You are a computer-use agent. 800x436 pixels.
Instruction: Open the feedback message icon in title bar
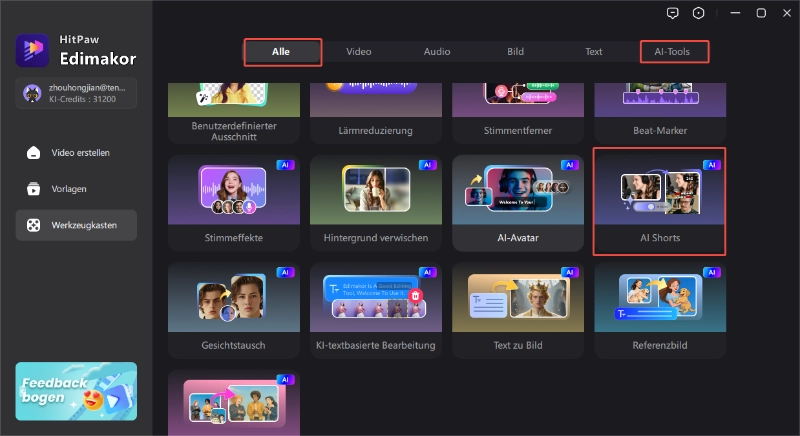point(672,13)
